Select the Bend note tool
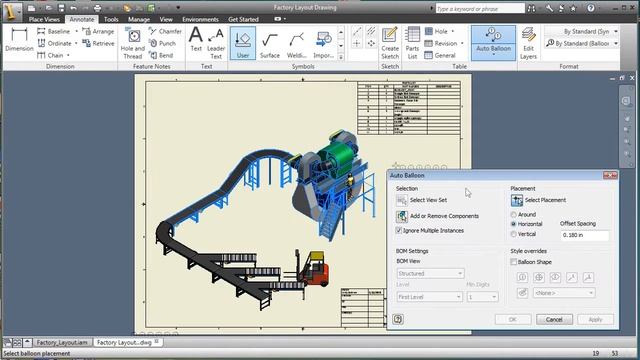 161,55
